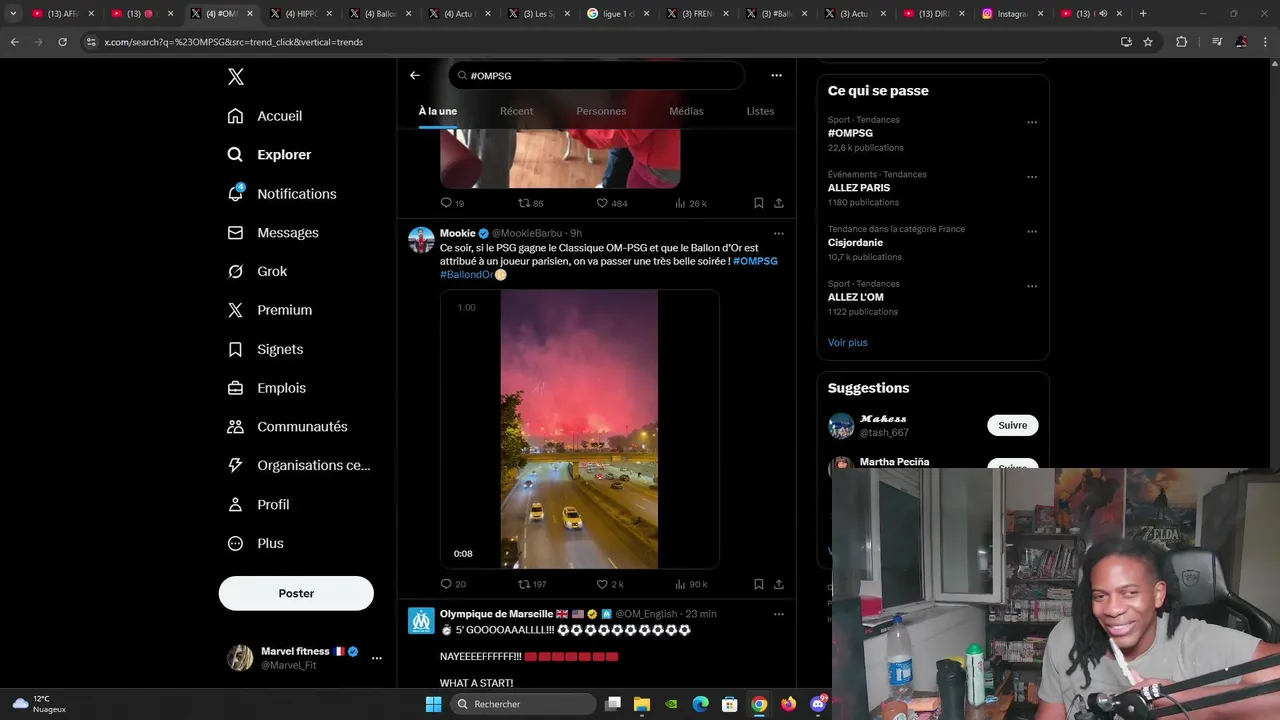Bookmark Mookie's tweet

click(758, 584)
